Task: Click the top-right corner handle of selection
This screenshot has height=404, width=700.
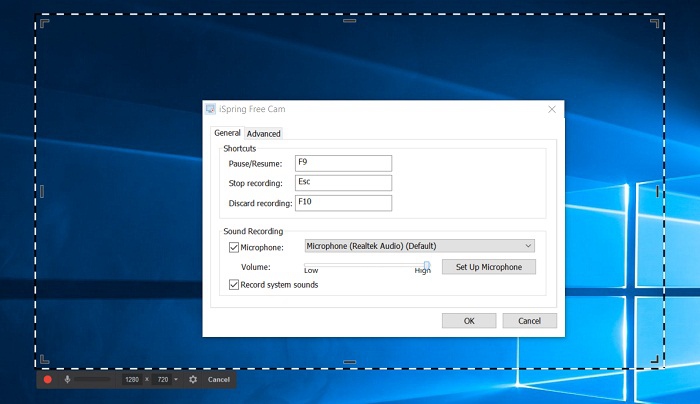Action: point(654,23)
